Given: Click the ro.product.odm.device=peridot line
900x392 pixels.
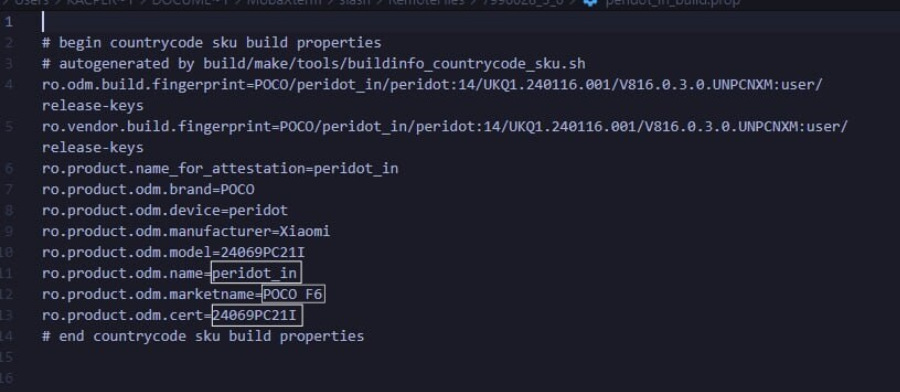Looking at the screenshot, I should [165, 211].
